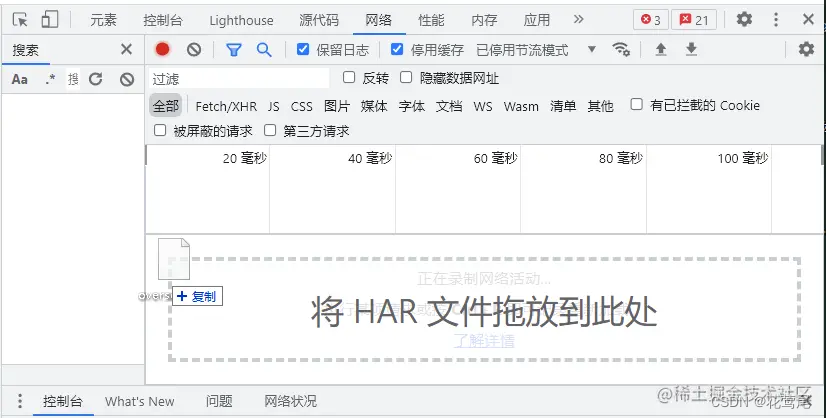Viewport: 826px width, 418px height.
Task: Refresh the search results
Action: (x=95, y=80)
